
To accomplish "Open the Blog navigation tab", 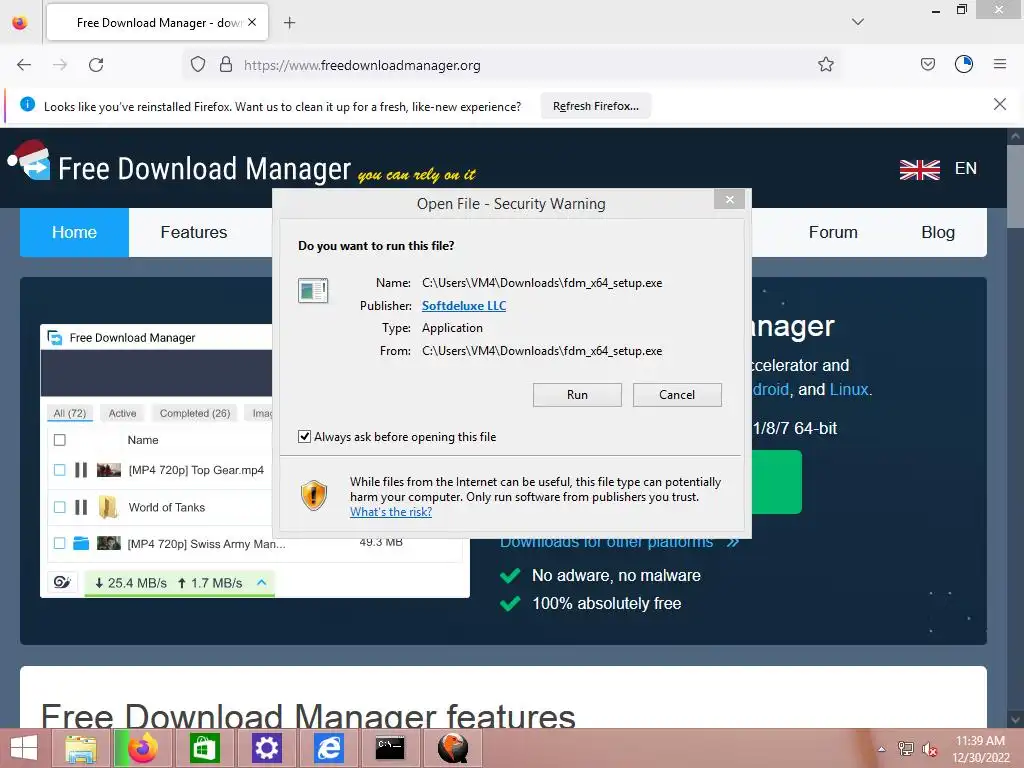I will tap(938, 232).
